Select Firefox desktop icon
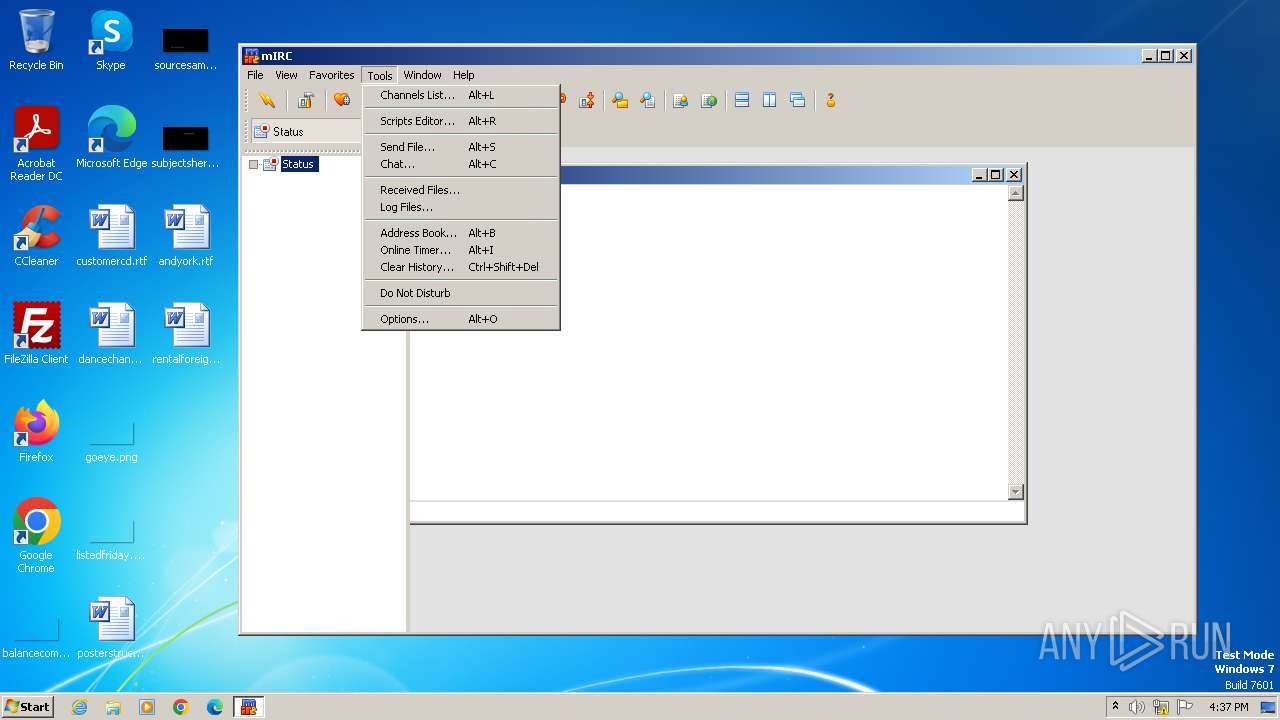Image resolution: width=1280 pixels, height=720 pixels. [36, 432]
